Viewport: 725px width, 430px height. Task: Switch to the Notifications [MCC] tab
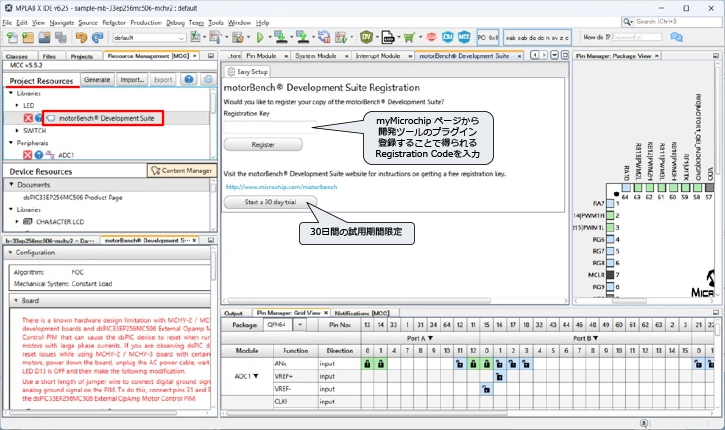coord(363,313)
